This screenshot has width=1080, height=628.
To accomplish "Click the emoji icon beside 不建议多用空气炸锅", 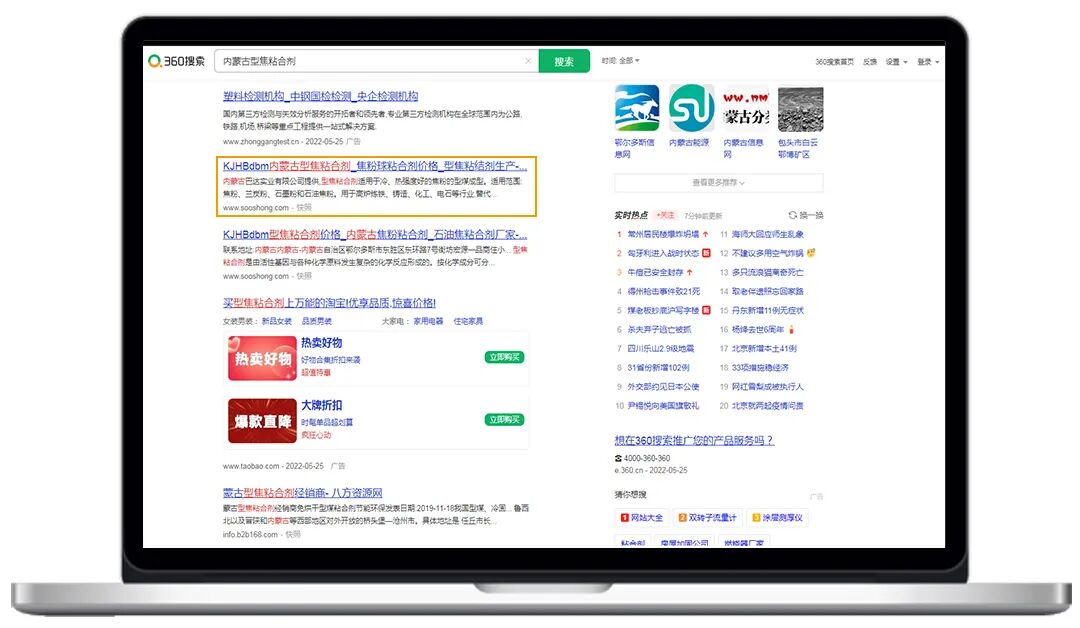I will click(x=811, y=253).
